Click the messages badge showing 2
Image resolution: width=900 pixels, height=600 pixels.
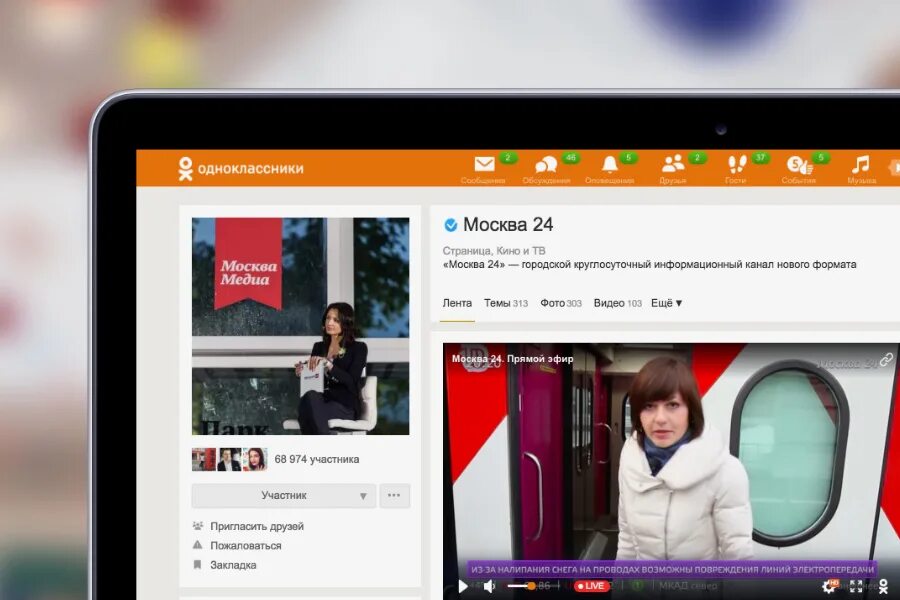(x=507, y=157)
